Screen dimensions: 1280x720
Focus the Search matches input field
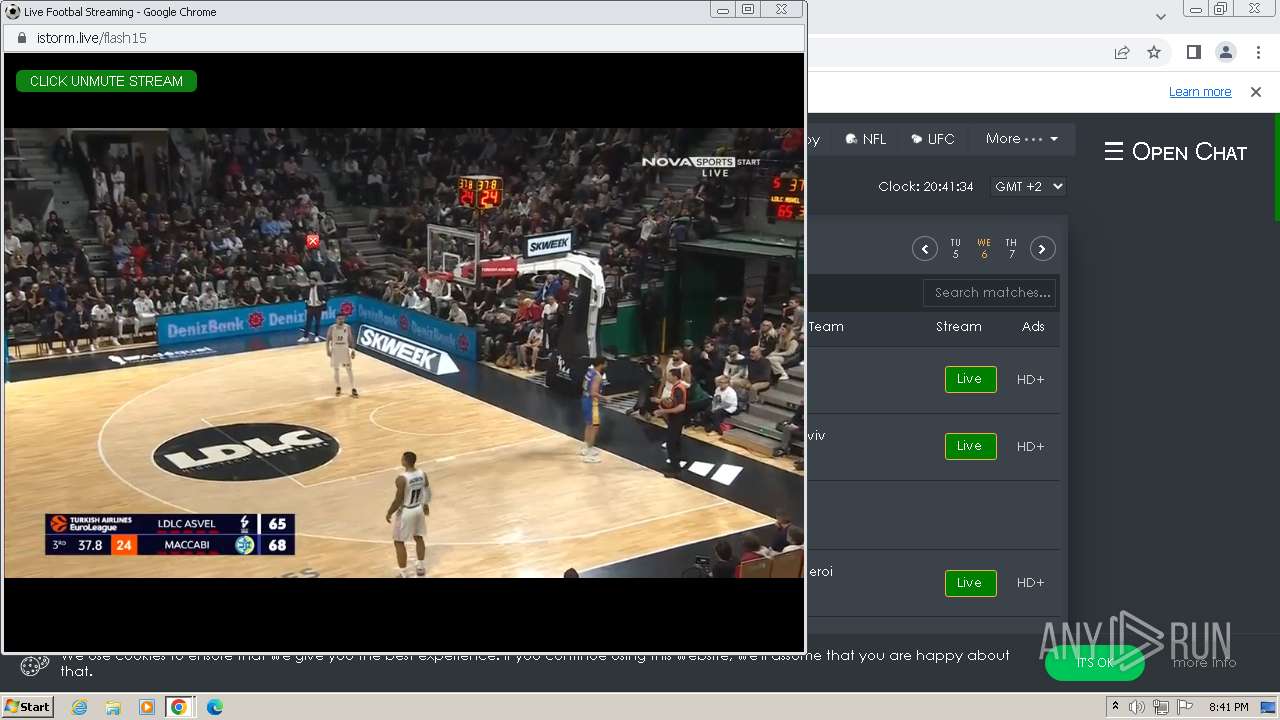pyautogui.click(x=989, y=293)
